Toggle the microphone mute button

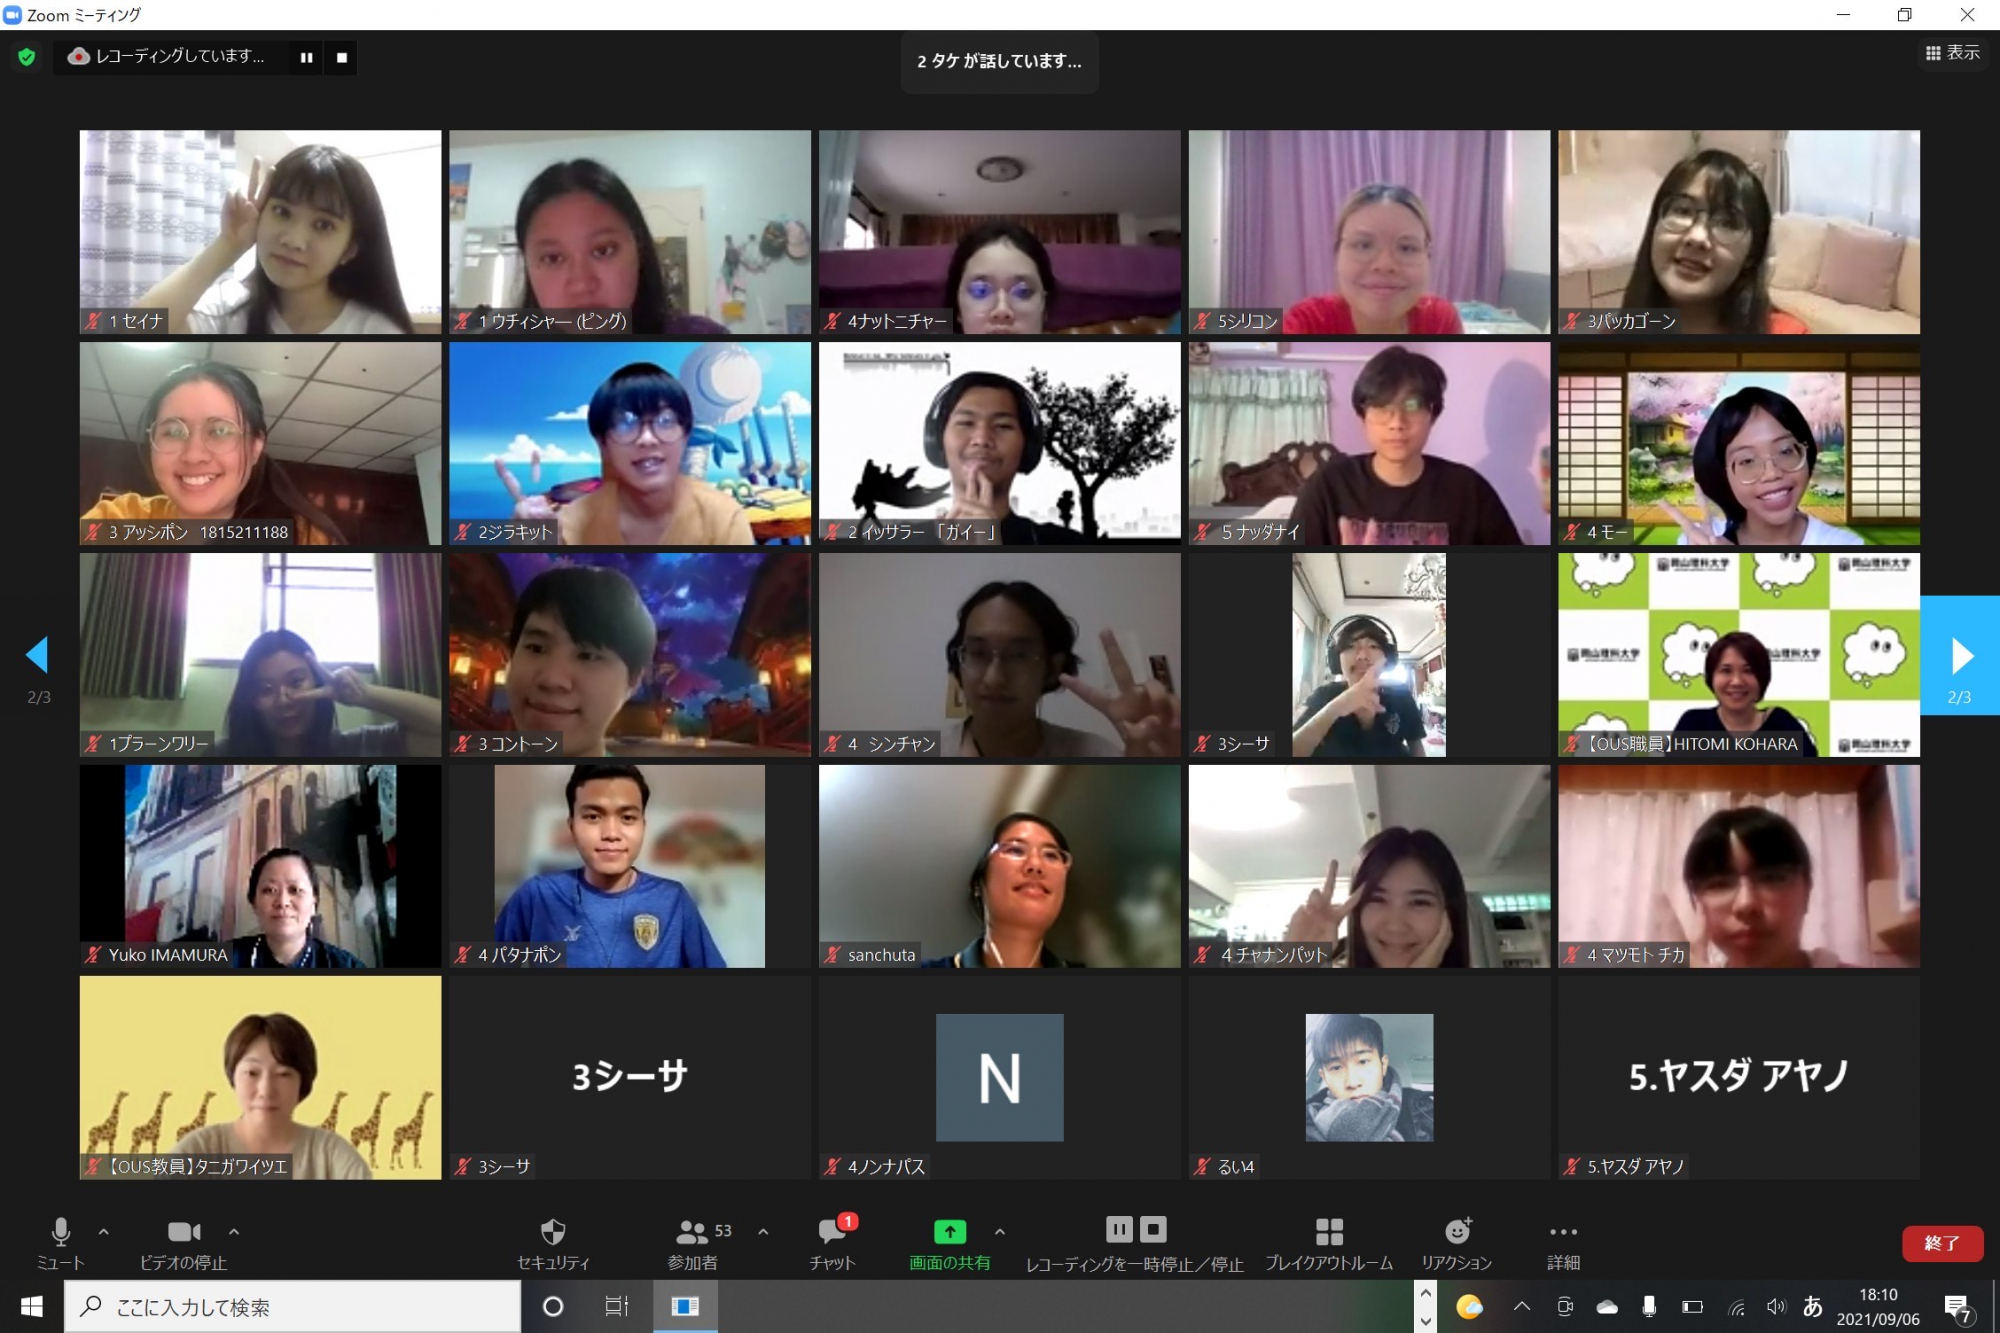tap(60, 1243)
